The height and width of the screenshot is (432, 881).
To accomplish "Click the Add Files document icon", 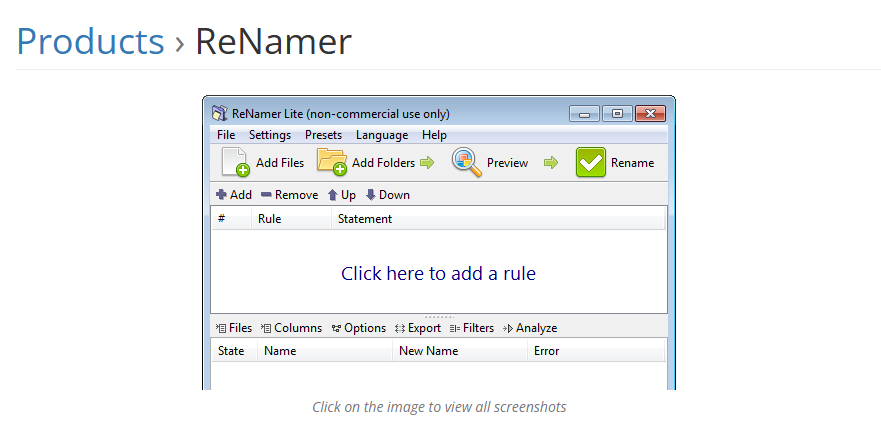I will pyautogui.click(x=235, y=162).
